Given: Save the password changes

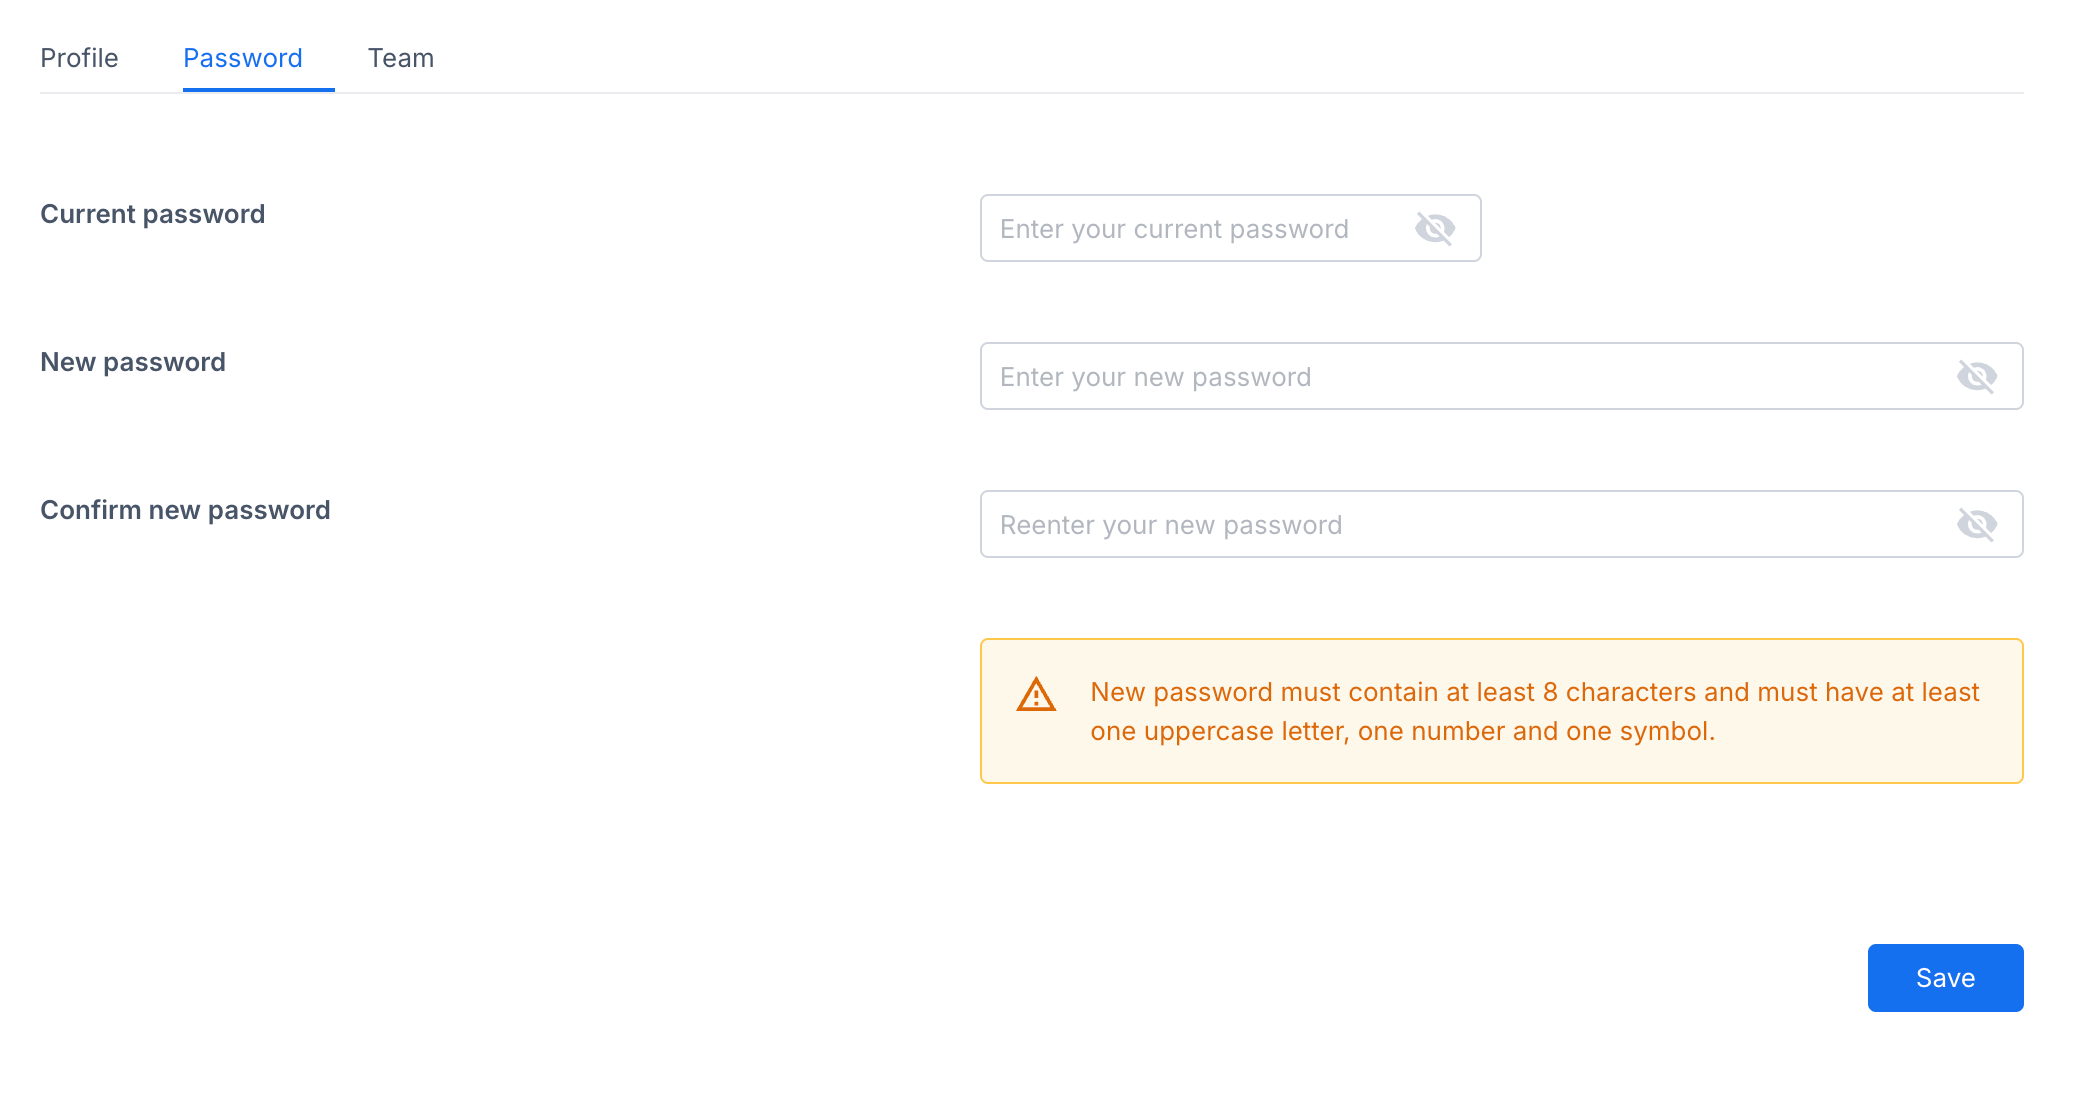Looking at the screenshot, I should [x=1945, y=978].
